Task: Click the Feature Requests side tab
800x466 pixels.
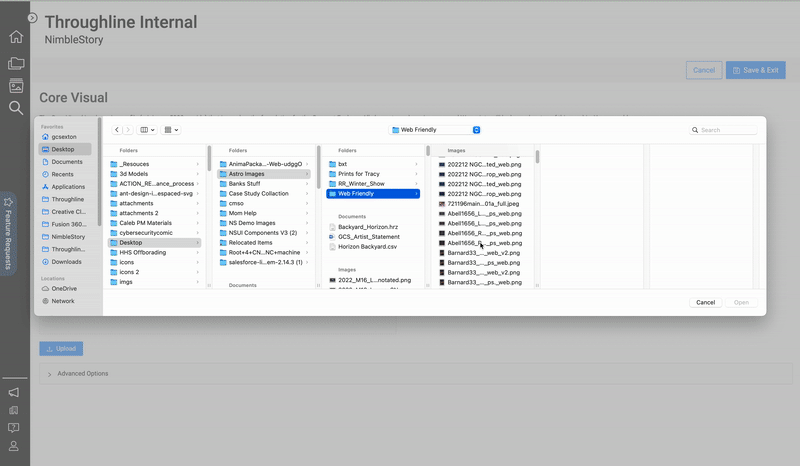Action: pyautogui.click(x=9, y=233)
